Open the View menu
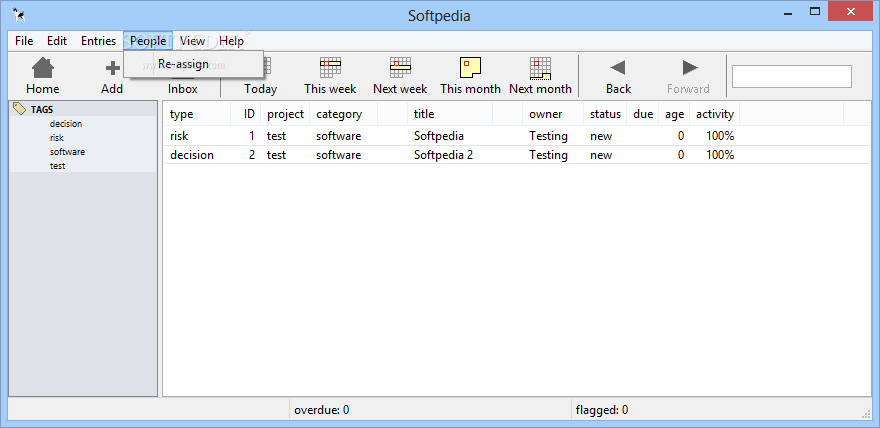880x428 pixels. (192, 41)
